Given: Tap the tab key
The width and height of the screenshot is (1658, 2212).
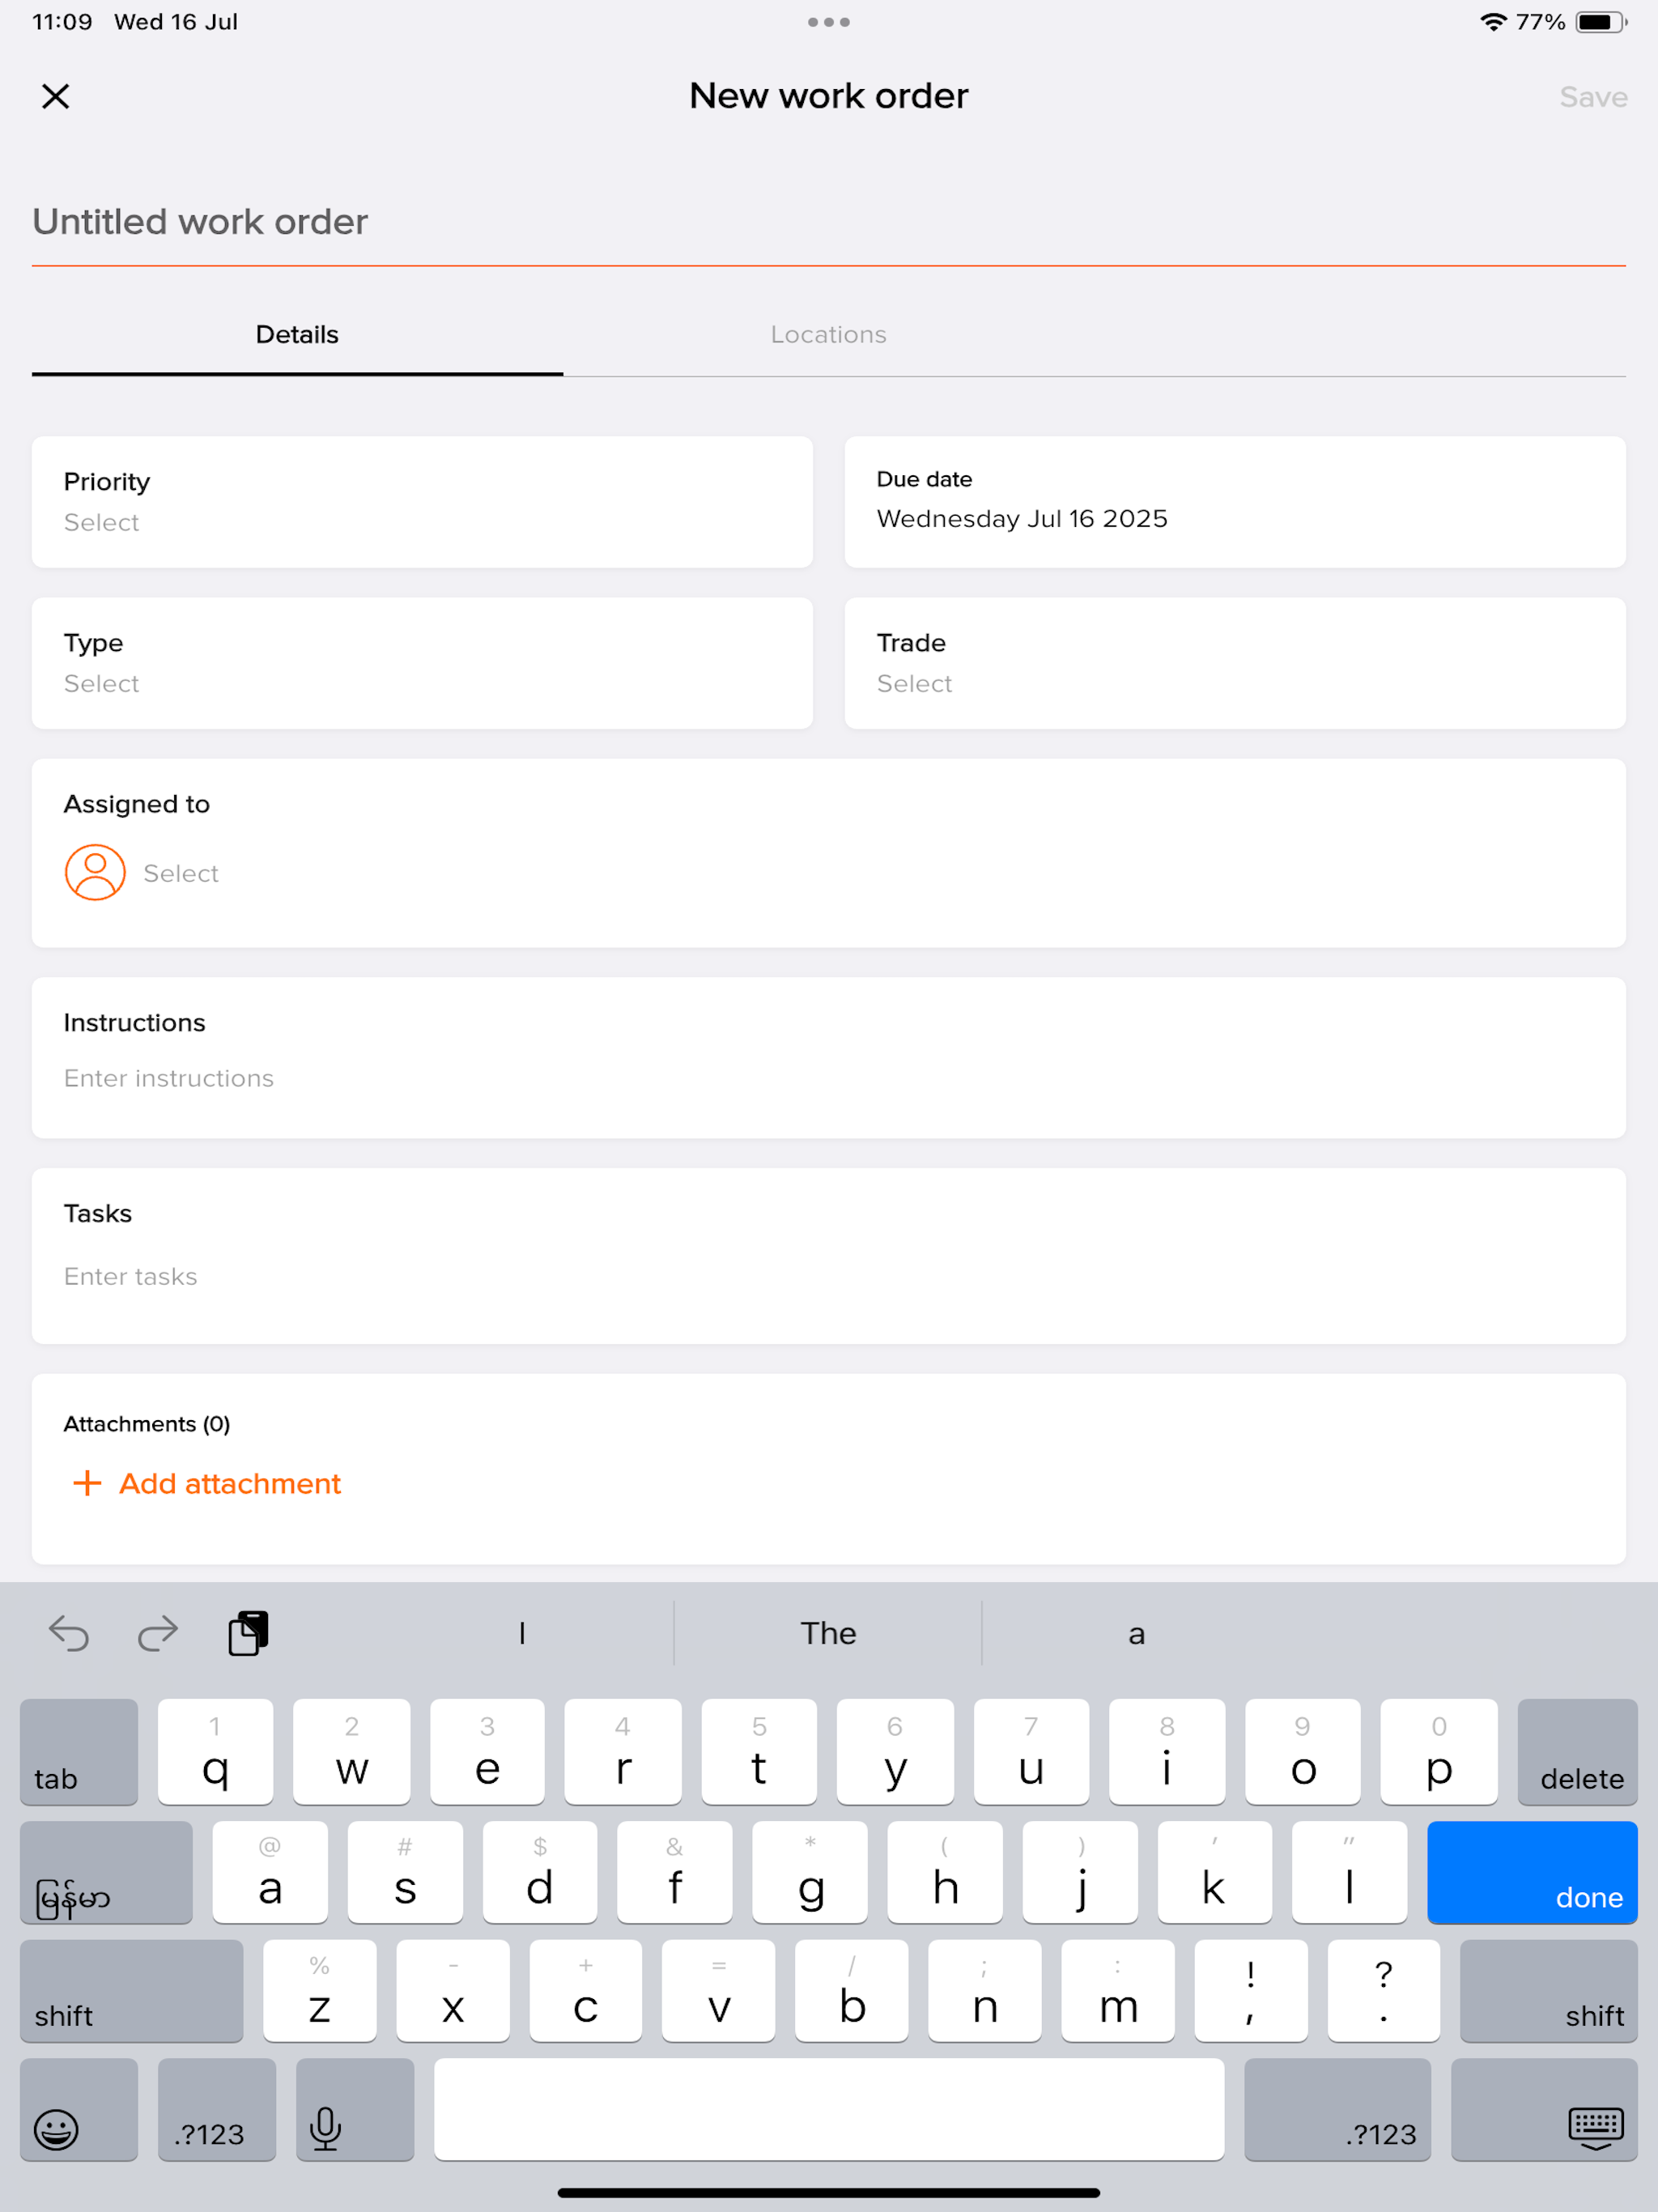Looking at the screenshot, I should pyautogui.click(x=79, y=1751).
